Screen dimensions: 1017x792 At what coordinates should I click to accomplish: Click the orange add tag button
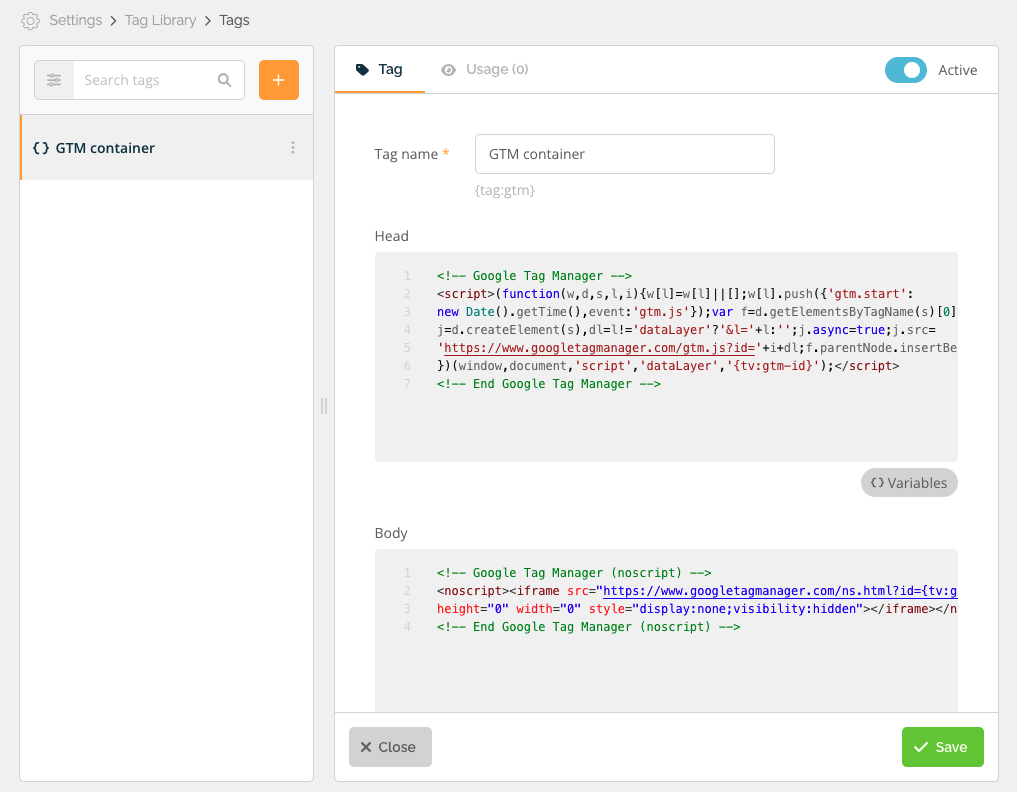(x=278, y=79)
